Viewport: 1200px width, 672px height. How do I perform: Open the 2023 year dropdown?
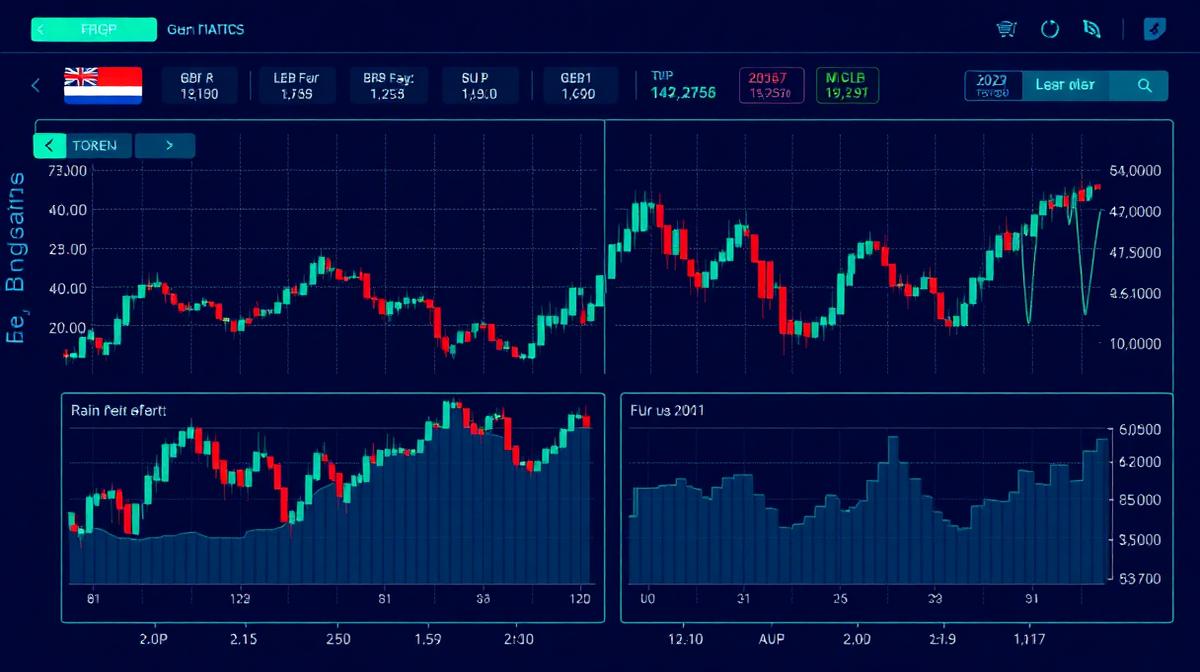991,86
